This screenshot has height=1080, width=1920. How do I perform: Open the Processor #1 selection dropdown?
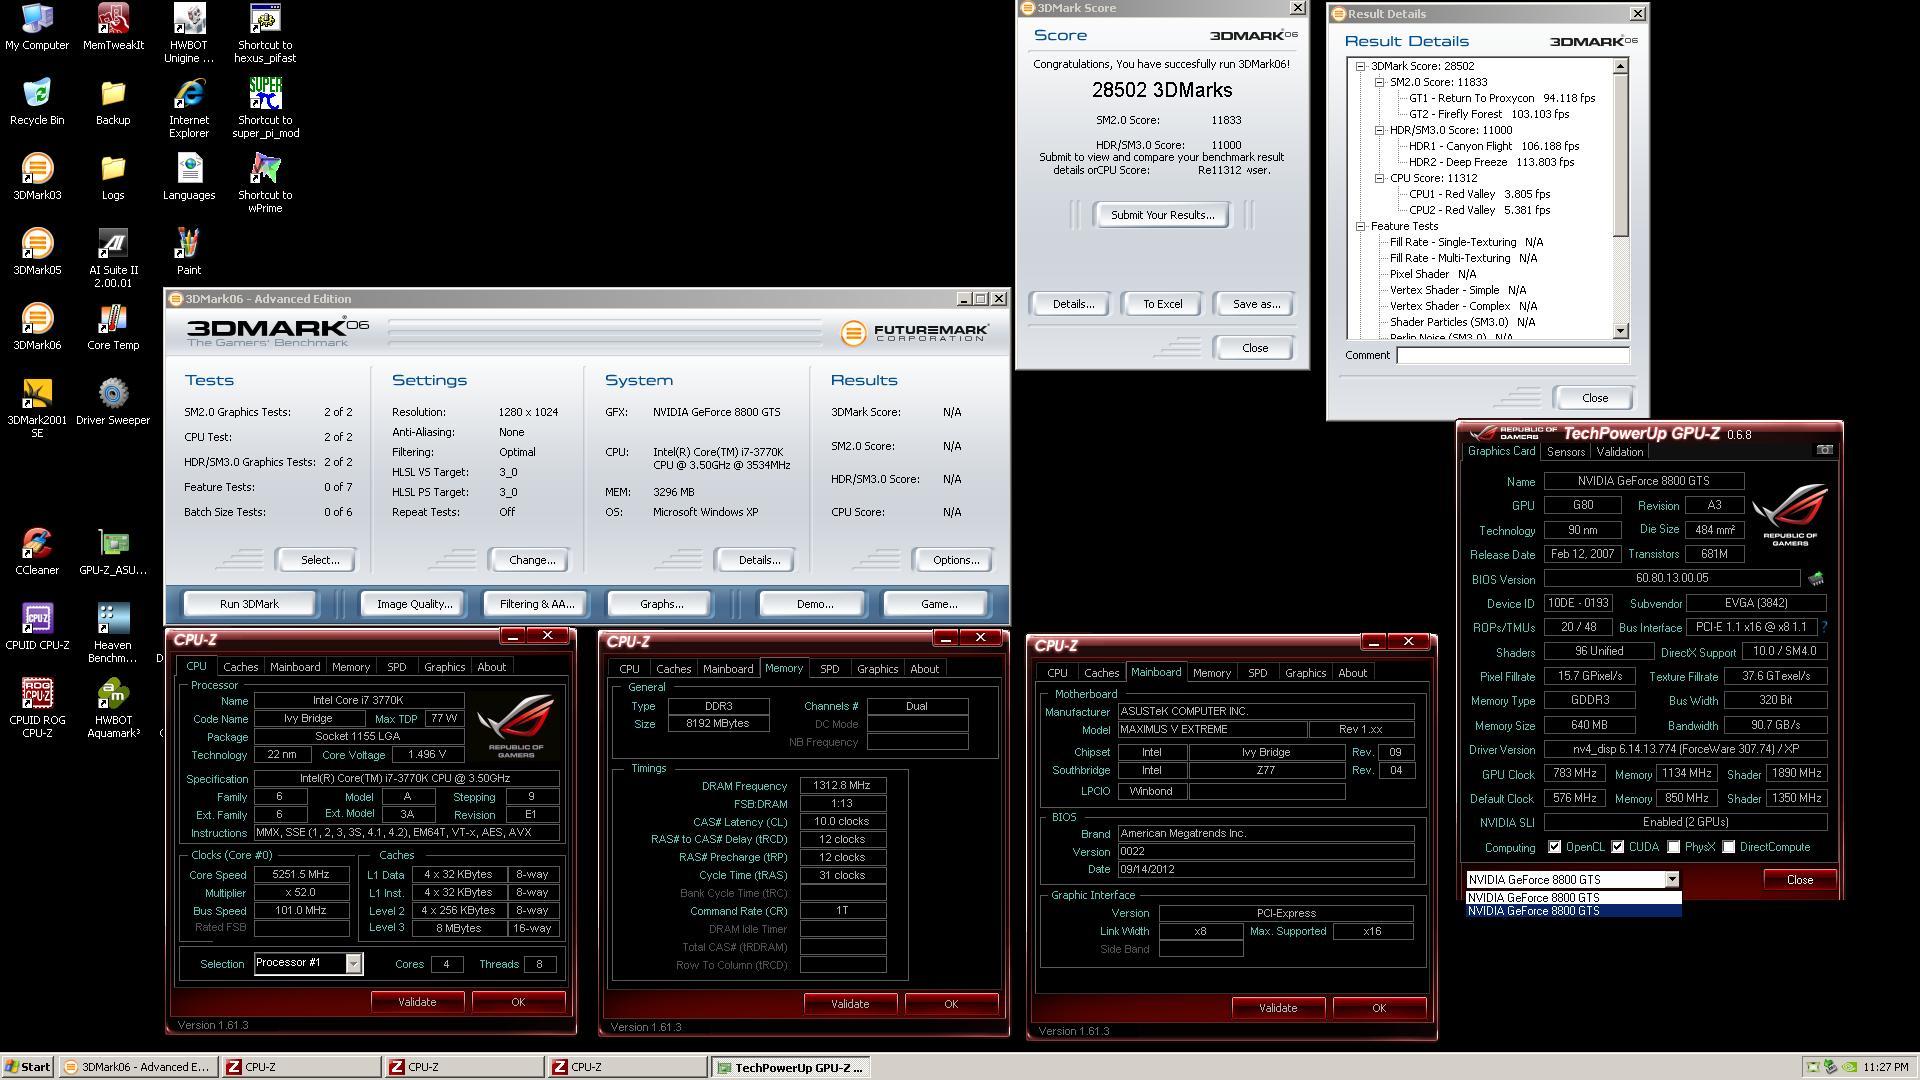(353, 963)
